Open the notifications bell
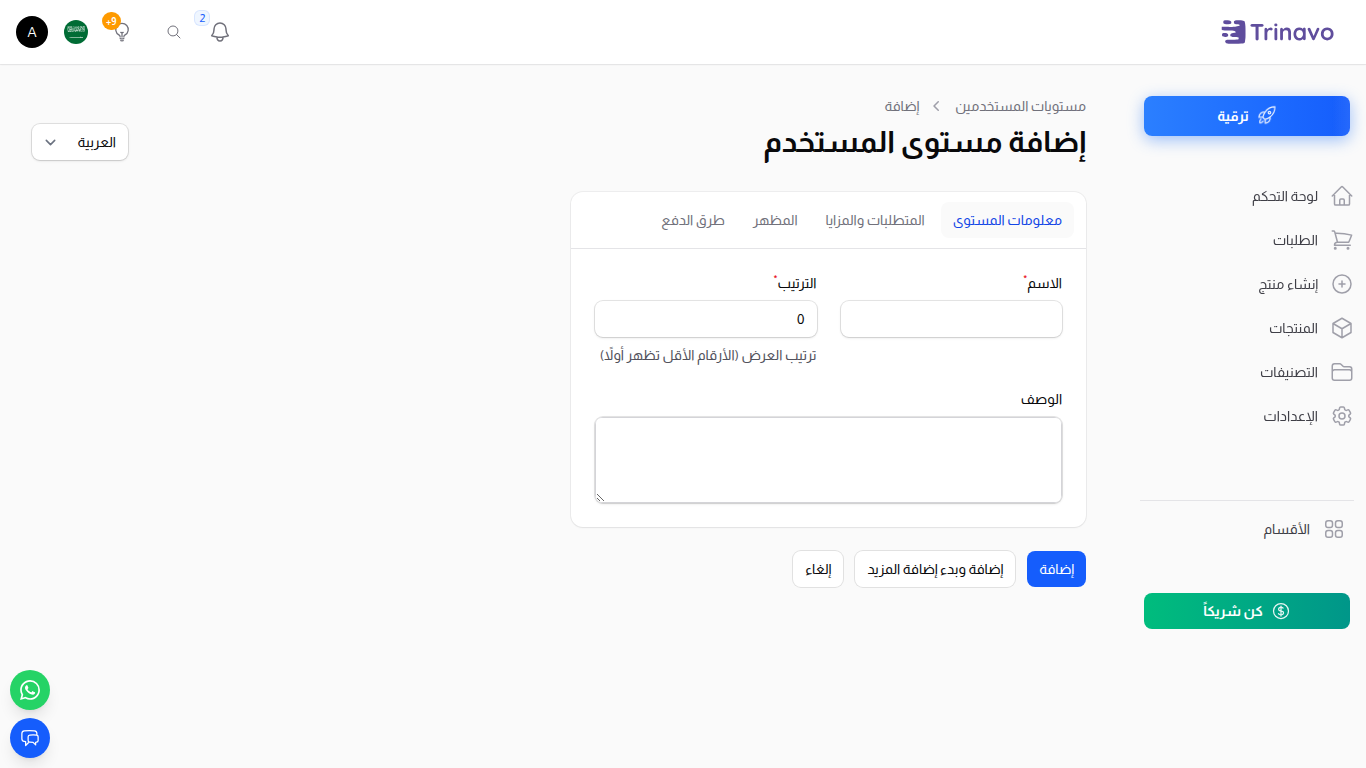Image resolution: width=1366 pixels, height=768 pixels. 220,32
